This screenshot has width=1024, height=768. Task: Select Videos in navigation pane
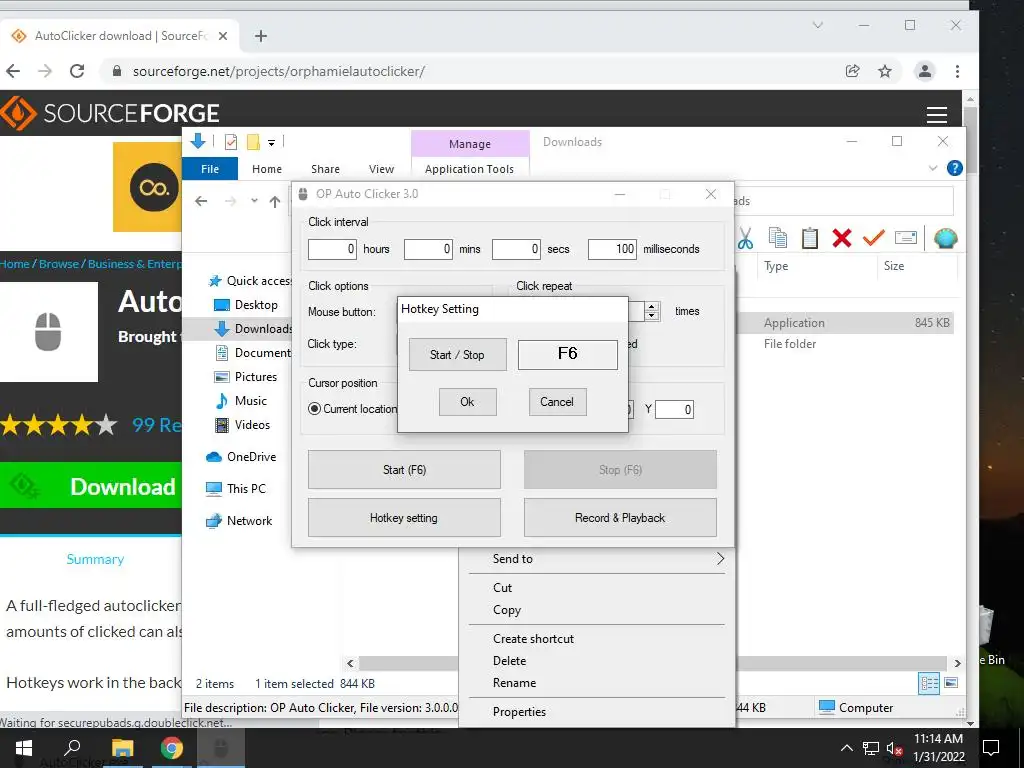(x=242, y=425)
